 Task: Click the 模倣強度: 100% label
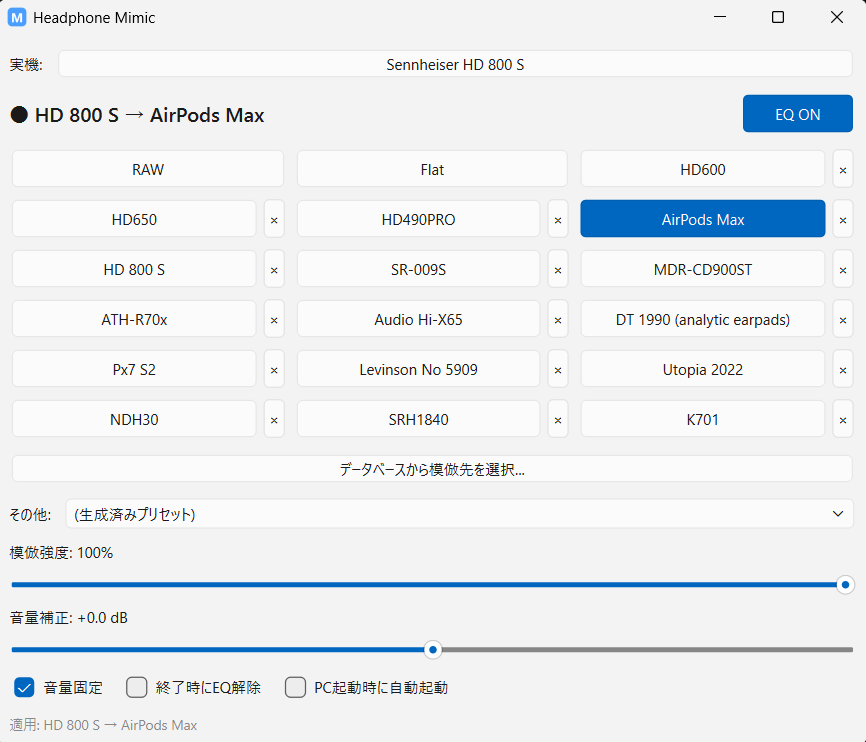click(61, 553)
